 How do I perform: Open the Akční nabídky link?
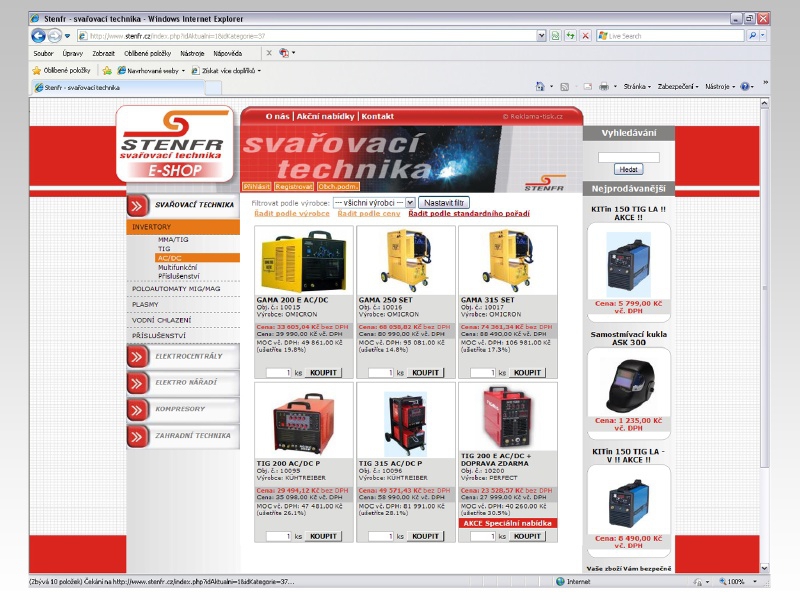click(326, 116)
